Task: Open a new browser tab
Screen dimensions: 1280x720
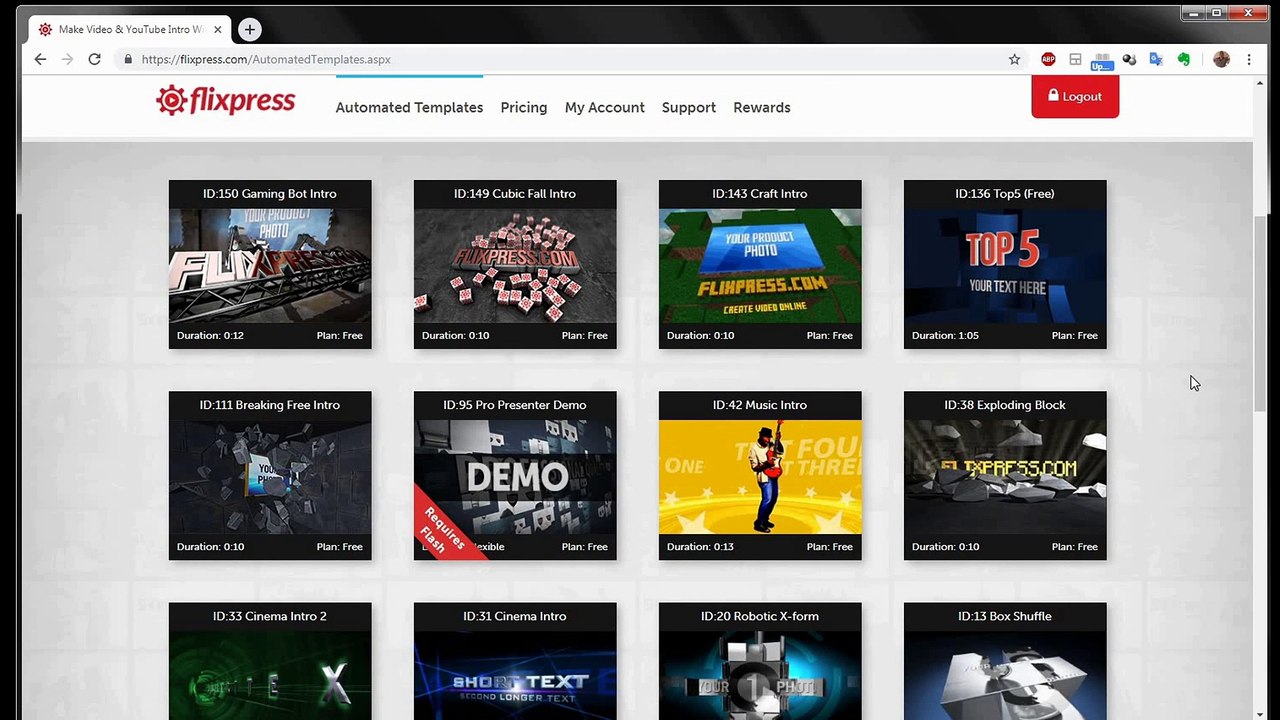Action: tap(250, 29)
